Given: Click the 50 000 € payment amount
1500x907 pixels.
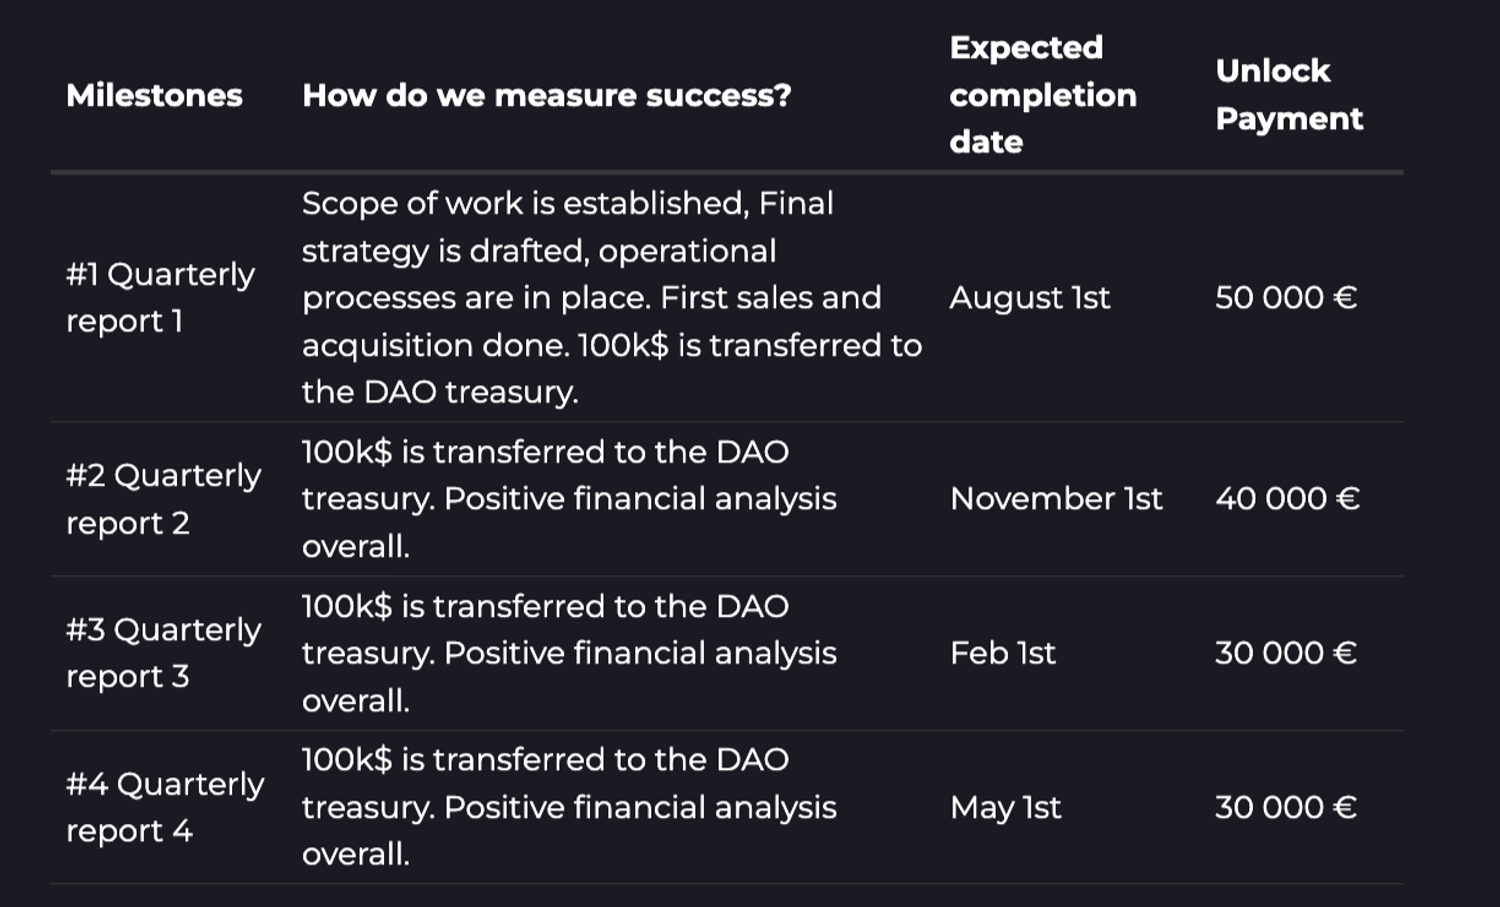Looking at the screenshot, I should click(1286, 297).
